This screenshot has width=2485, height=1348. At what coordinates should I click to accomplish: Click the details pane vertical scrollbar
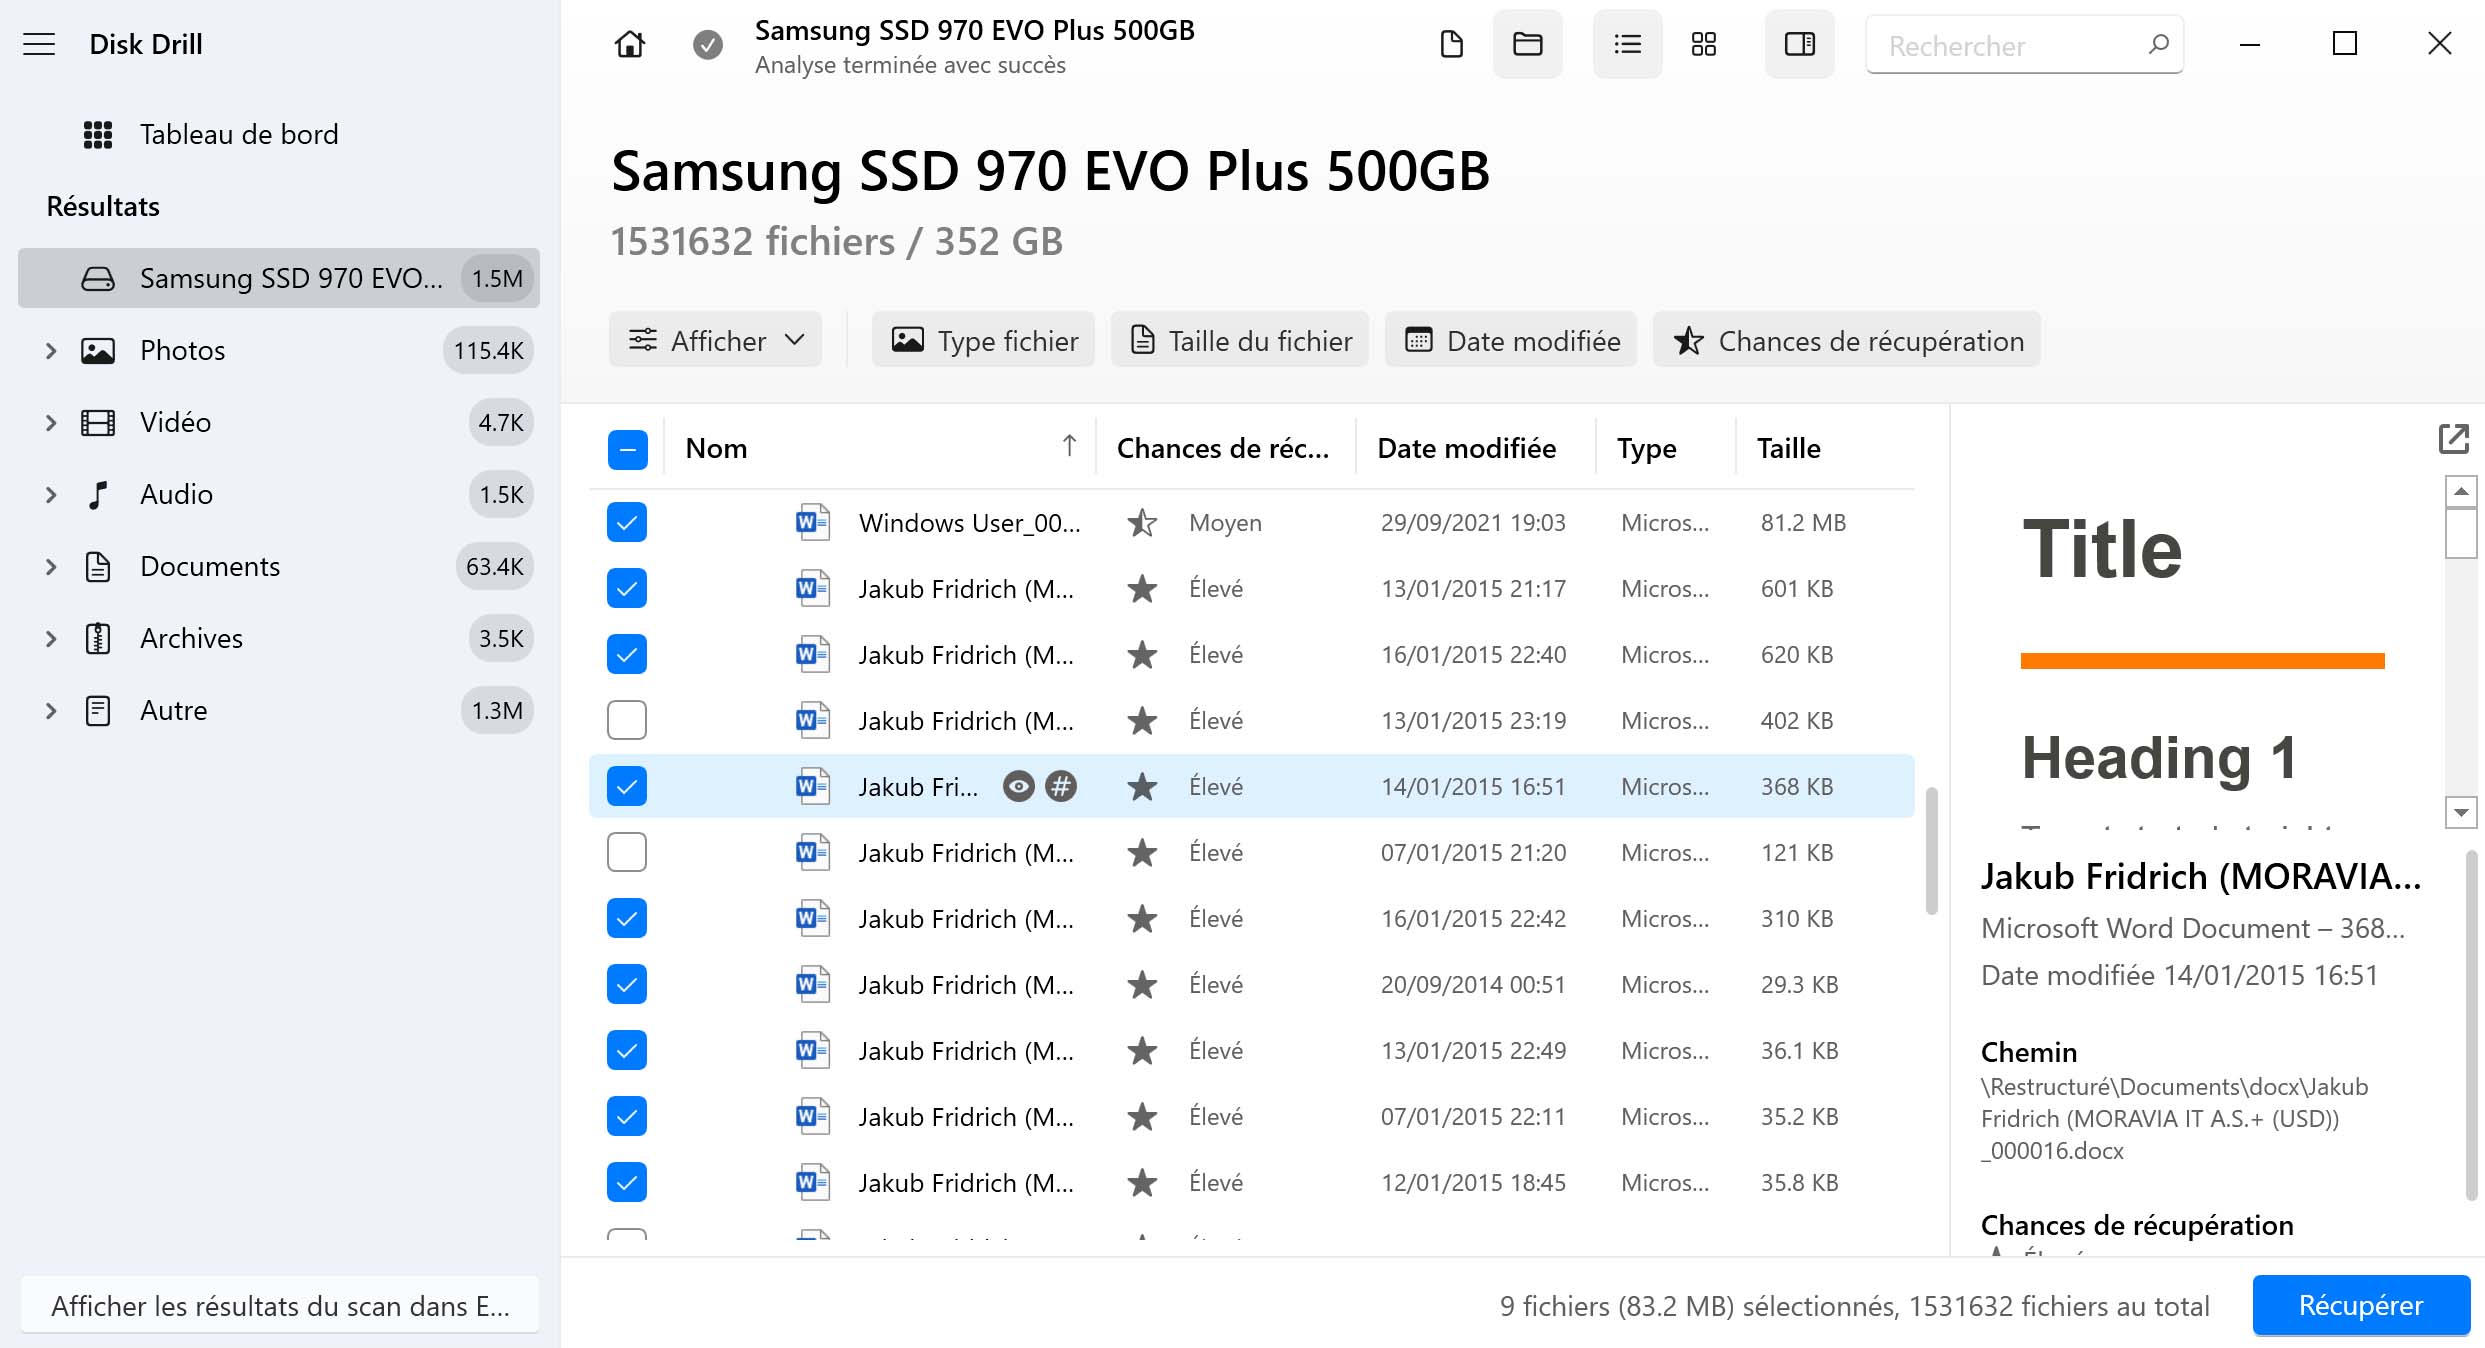2470,1025
